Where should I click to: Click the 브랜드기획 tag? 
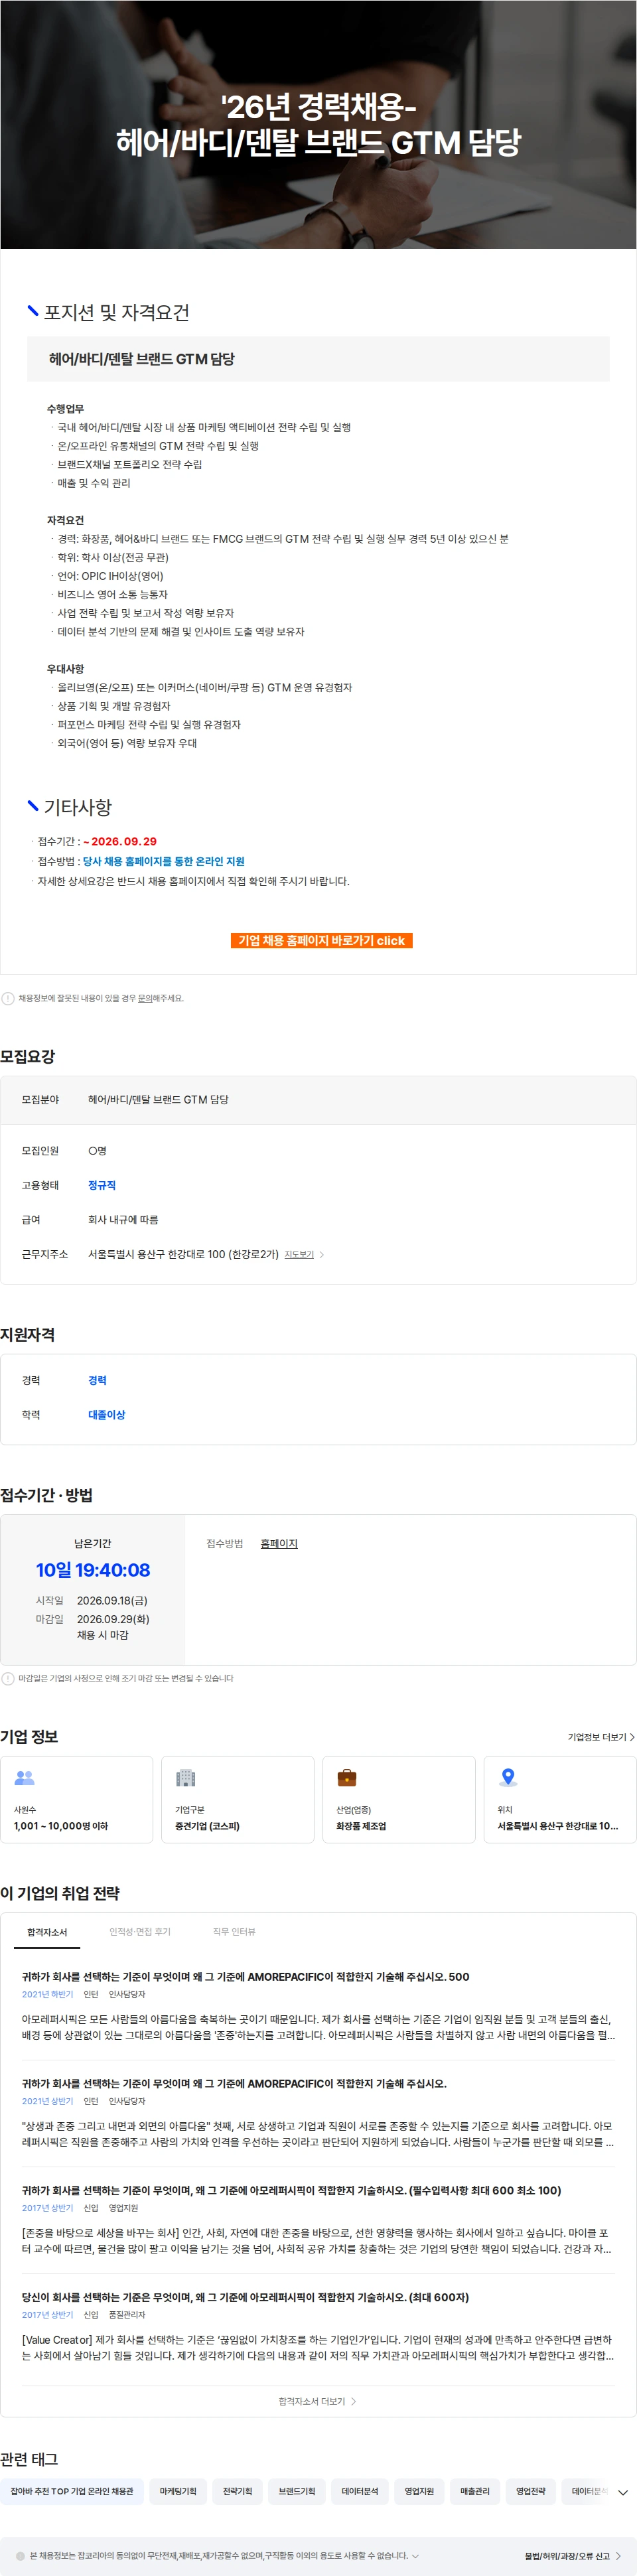[297, 2491]
